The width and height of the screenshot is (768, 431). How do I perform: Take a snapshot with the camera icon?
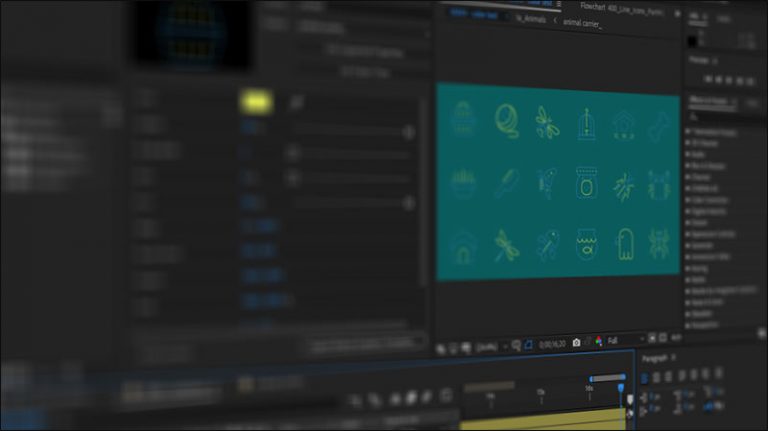(576, 343)
